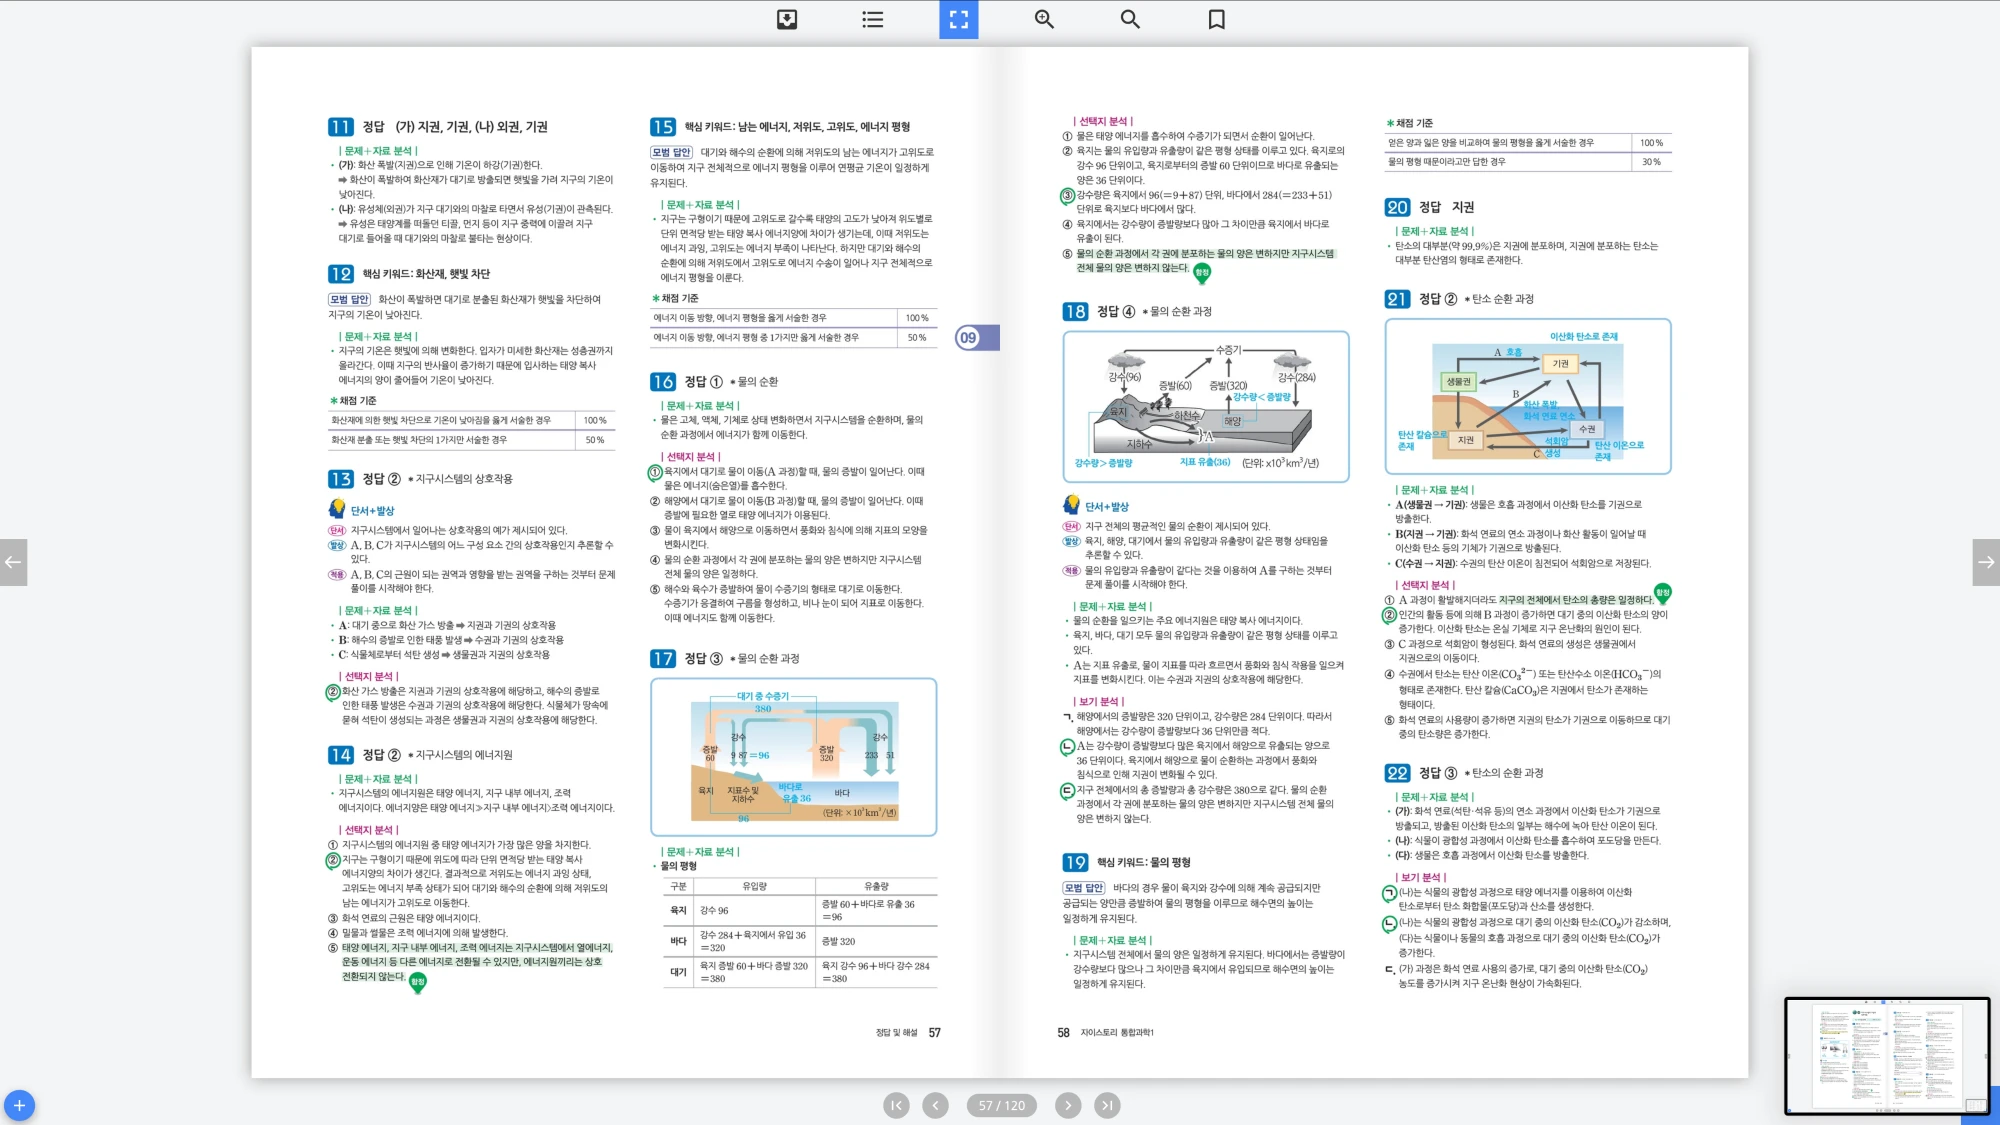Click the previous page chevron button
The image size is (2000, 1125).
pos(935,1105)
